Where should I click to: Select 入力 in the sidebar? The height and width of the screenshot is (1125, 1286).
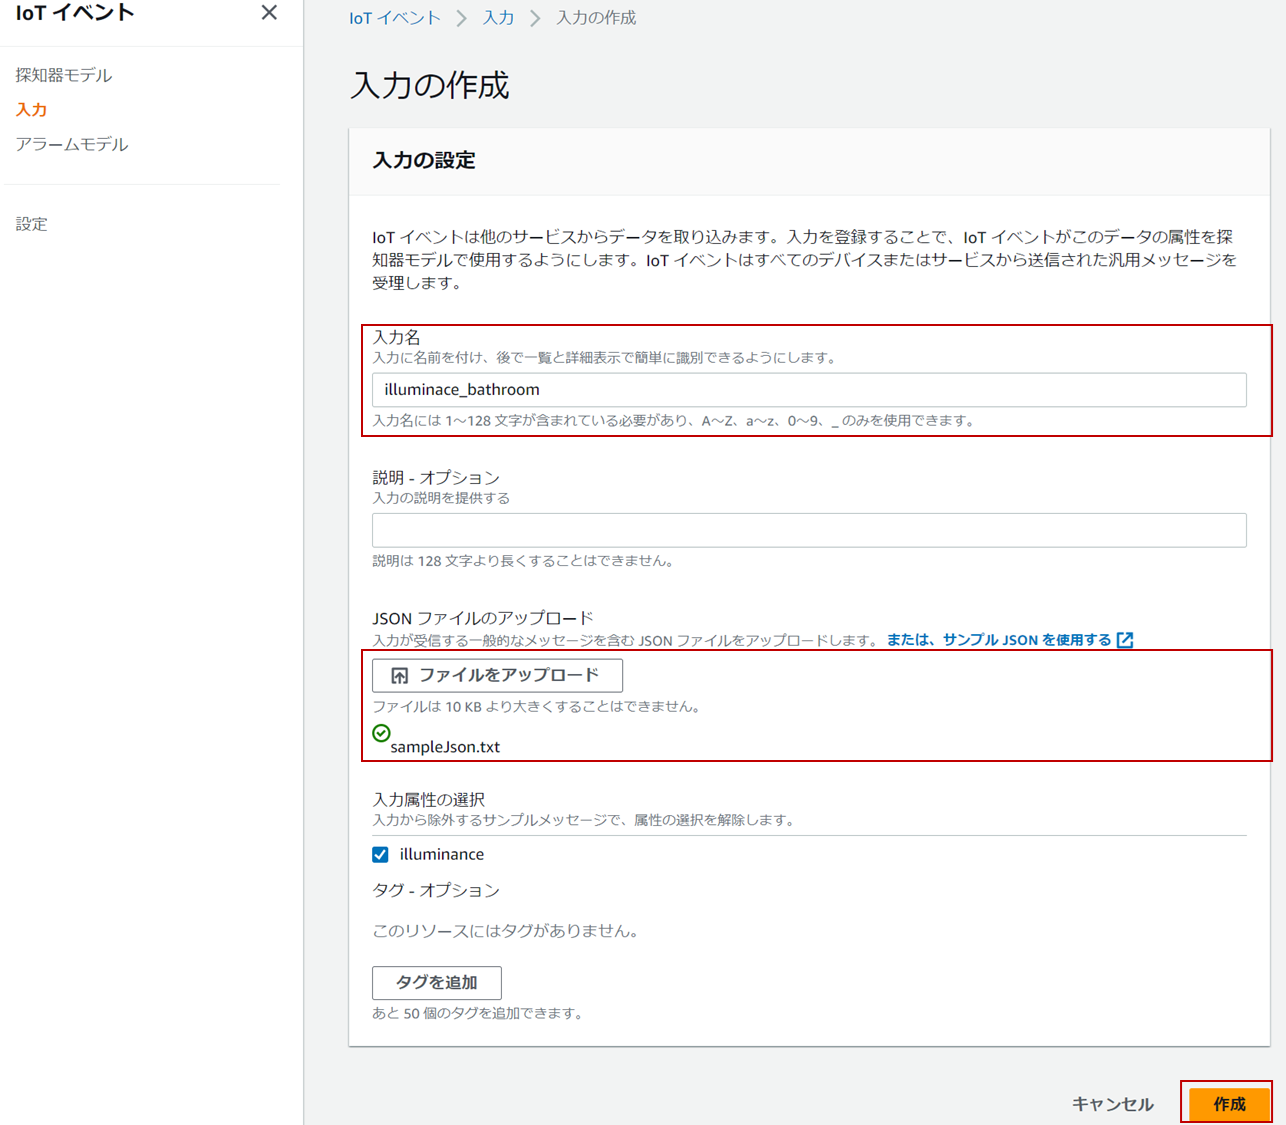click(x=31, y=110)
